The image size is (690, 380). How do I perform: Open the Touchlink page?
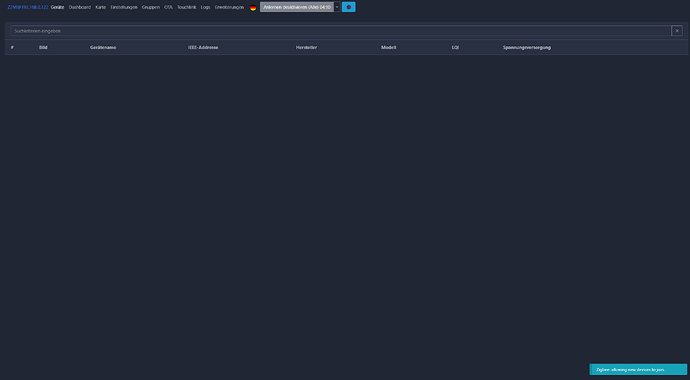[x=187, y=7]
